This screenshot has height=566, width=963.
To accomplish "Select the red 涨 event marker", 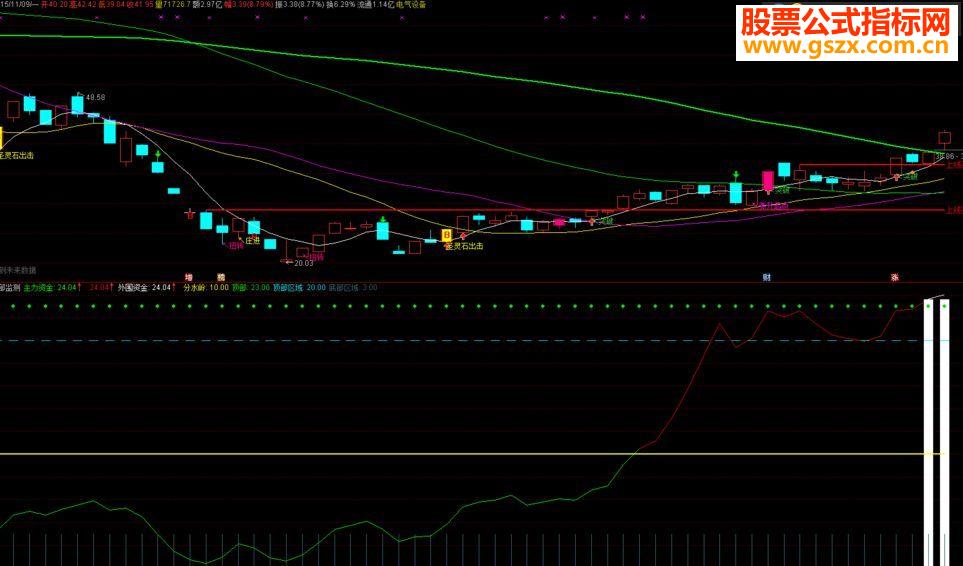I will [x=895, y=277].
